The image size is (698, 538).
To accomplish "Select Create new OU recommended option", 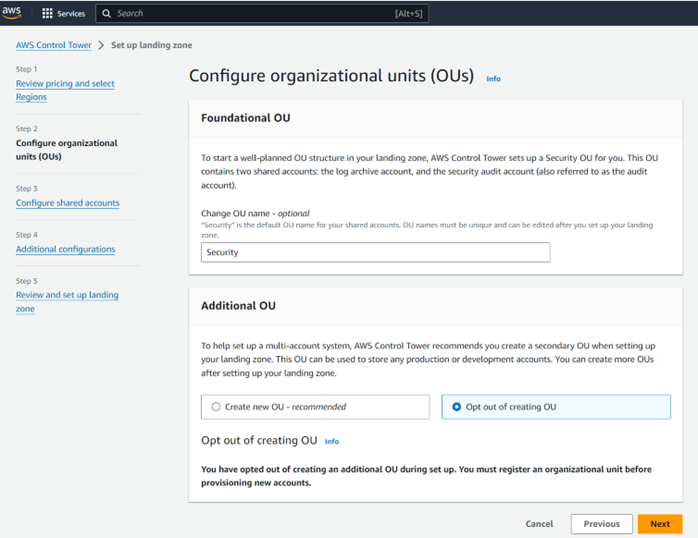I will 315,407.
